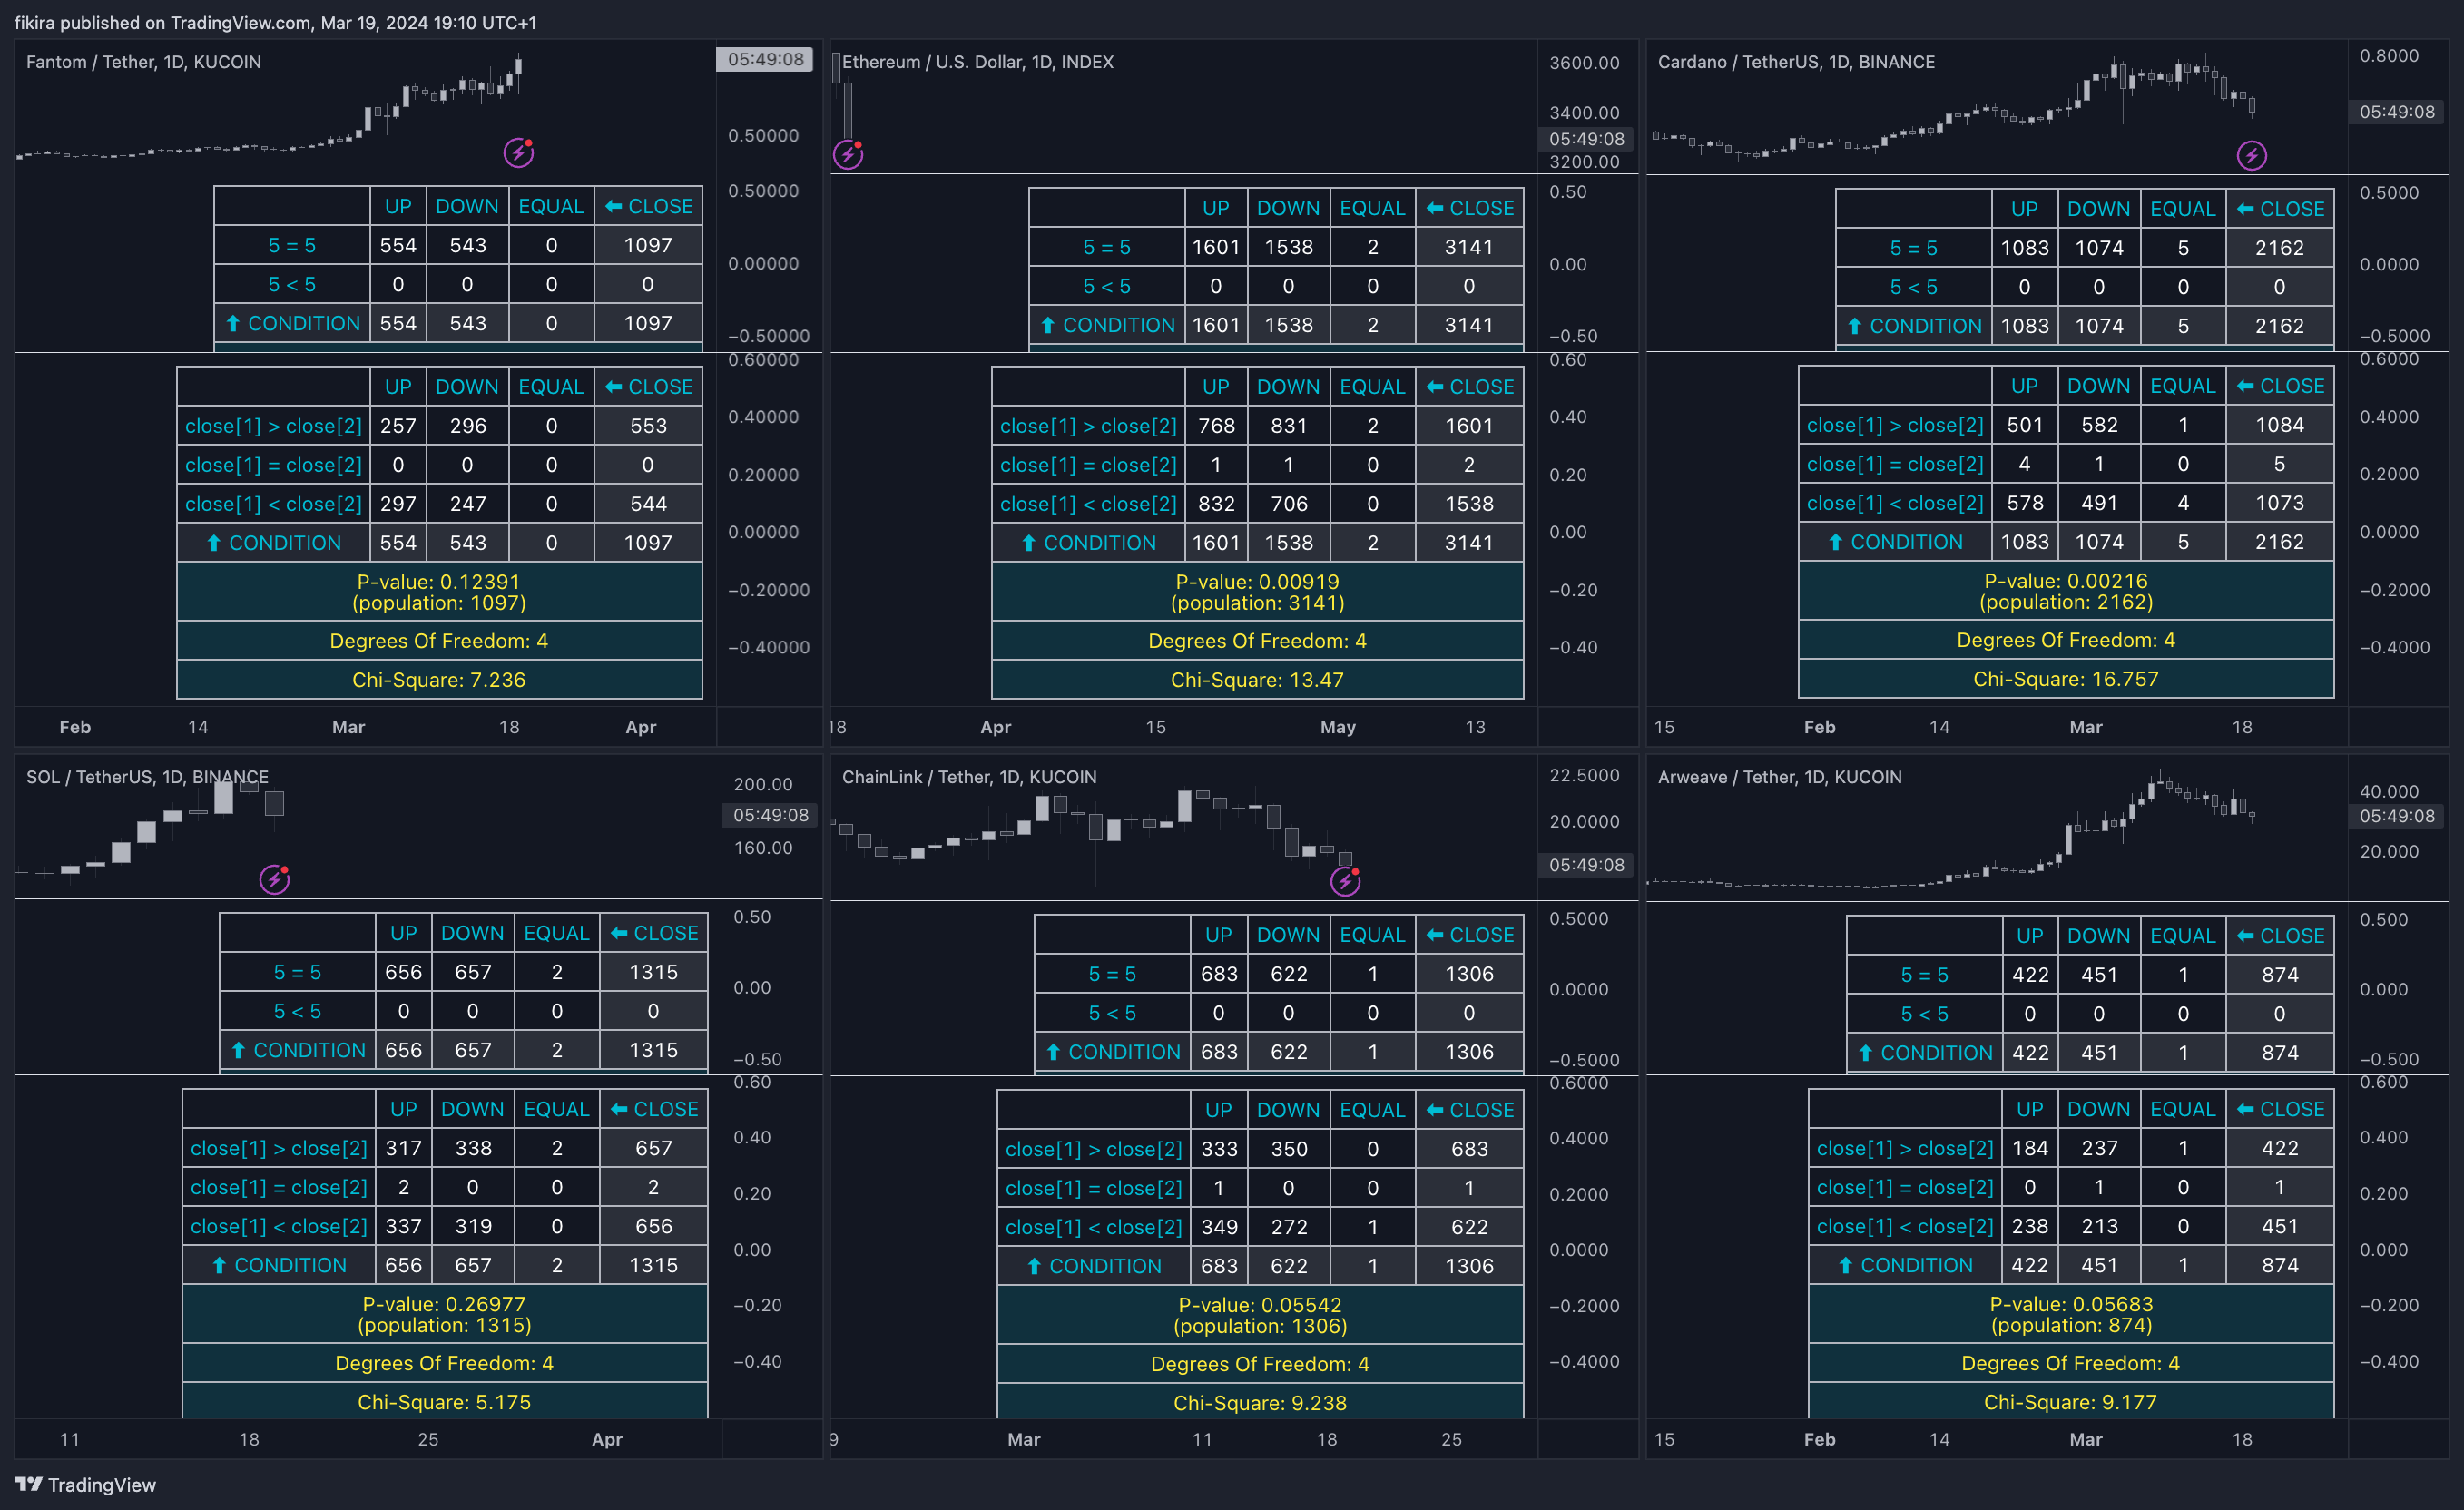Click Arweave close[1] > close[2] row label
The image size is (2464, 1510).
click(x=1905, y=1148)
